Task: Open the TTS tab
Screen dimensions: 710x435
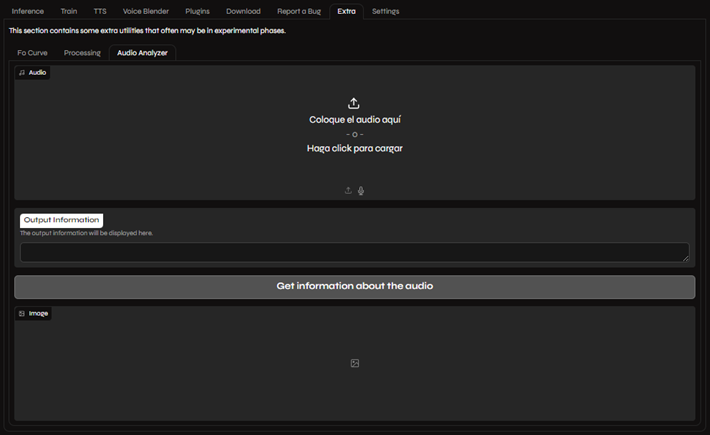Action: point(100,11)
